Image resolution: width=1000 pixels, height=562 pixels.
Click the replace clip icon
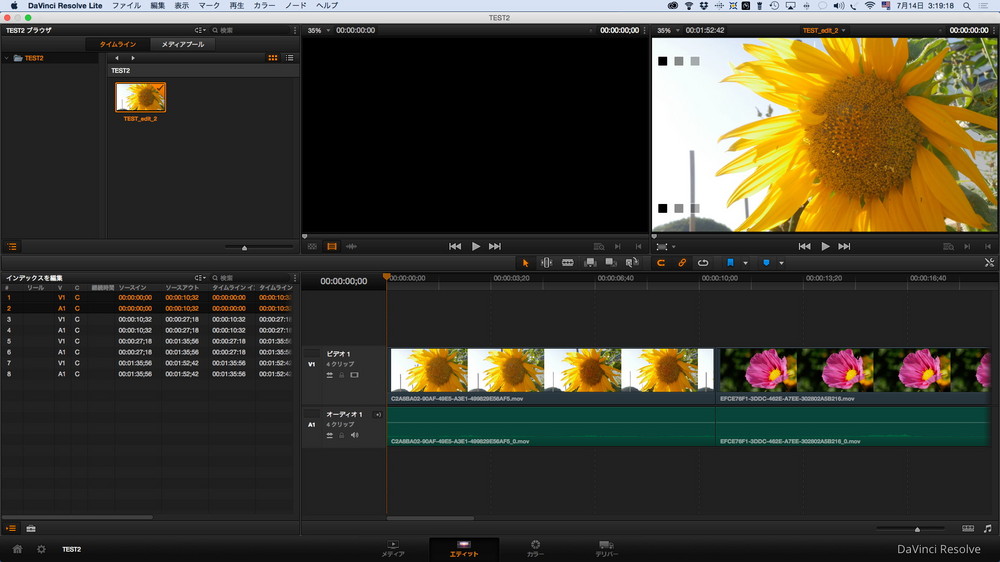coord(632,263)
